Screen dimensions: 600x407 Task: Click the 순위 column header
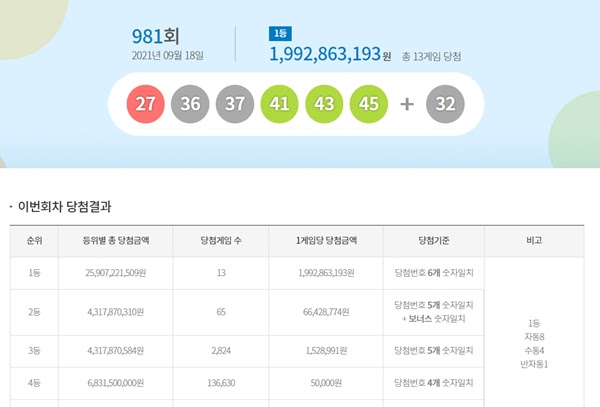(34, 241)
